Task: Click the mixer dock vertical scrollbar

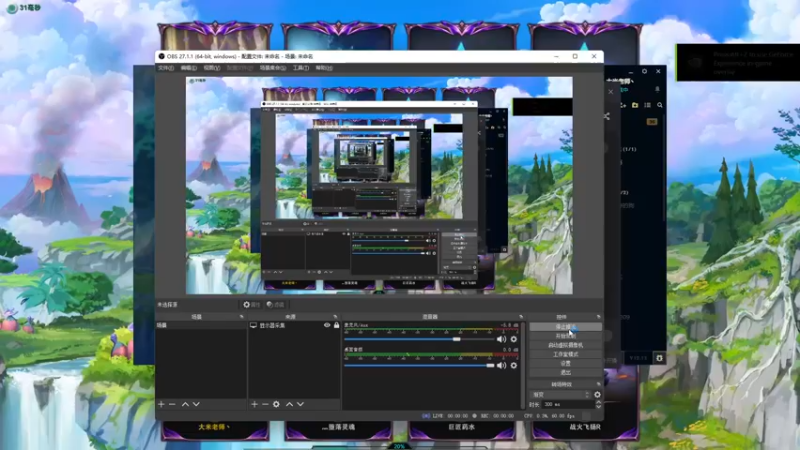Action: coord(523,364)
